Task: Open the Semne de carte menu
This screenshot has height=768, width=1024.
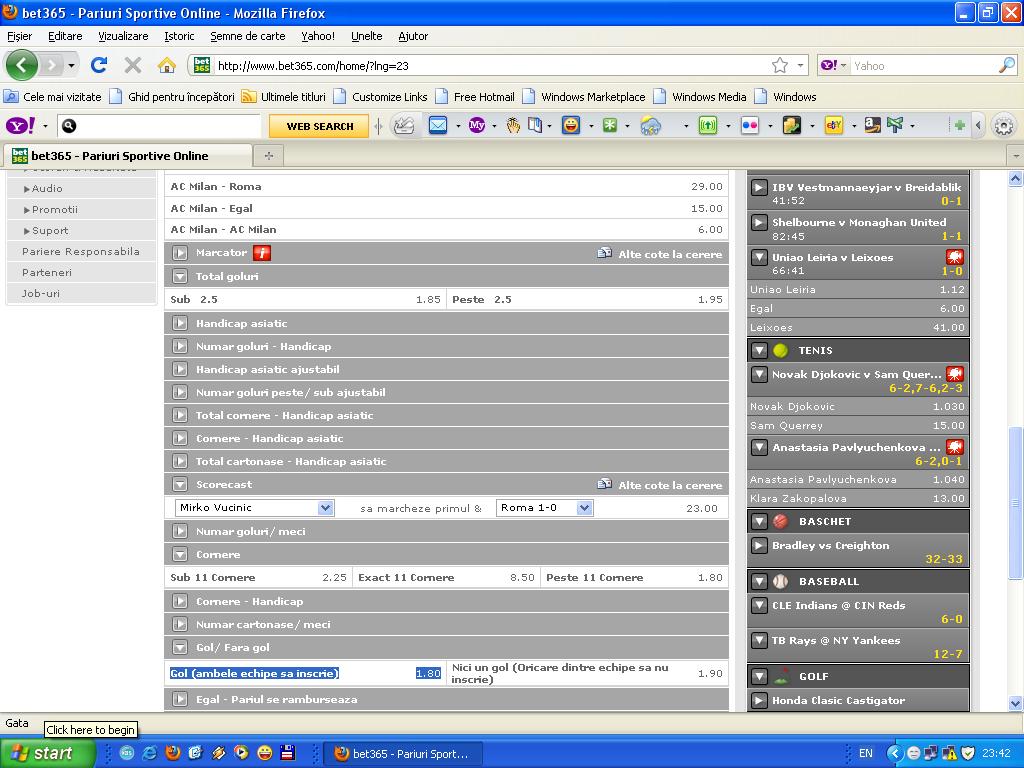Action: [x=248, y=36]
